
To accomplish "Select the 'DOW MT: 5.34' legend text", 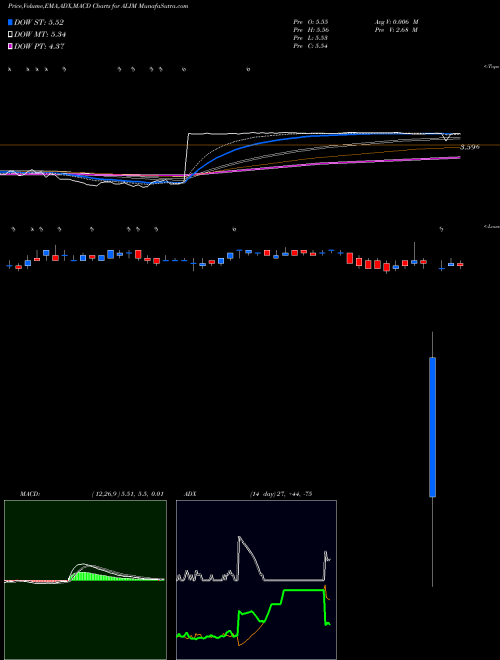I will [x=40, y=34].
